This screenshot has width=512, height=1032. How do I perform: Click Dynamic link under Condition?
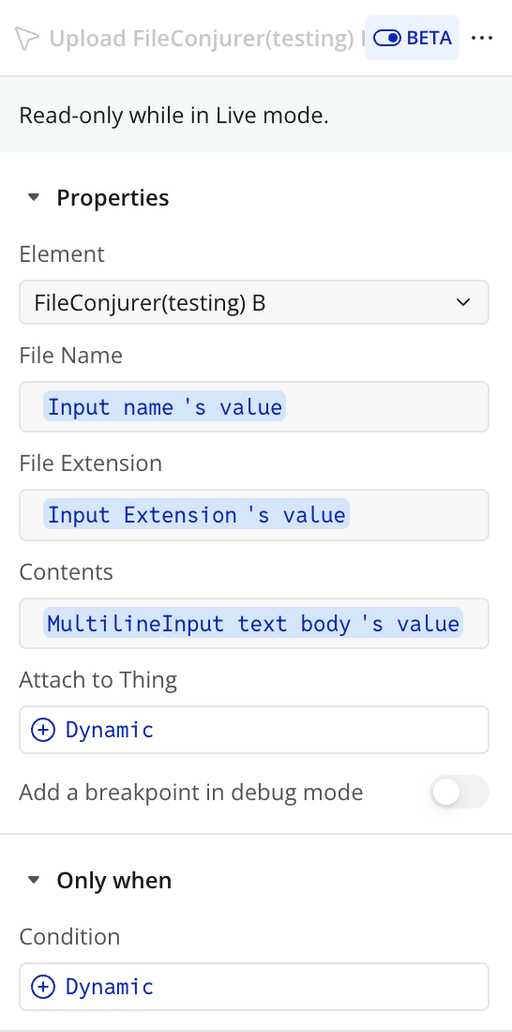(109, 987)
